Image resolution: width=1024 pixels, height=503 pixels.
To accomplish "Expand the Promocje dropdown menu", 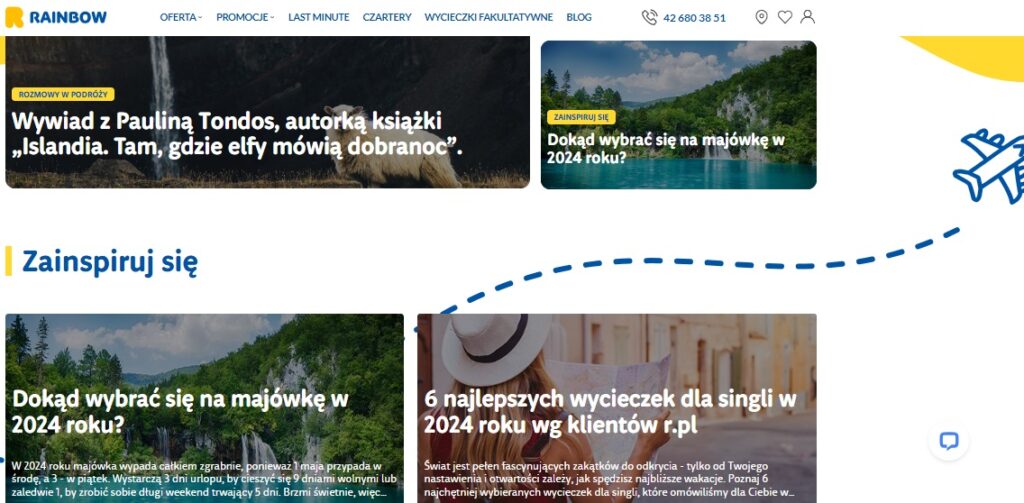I will (246, 18).
